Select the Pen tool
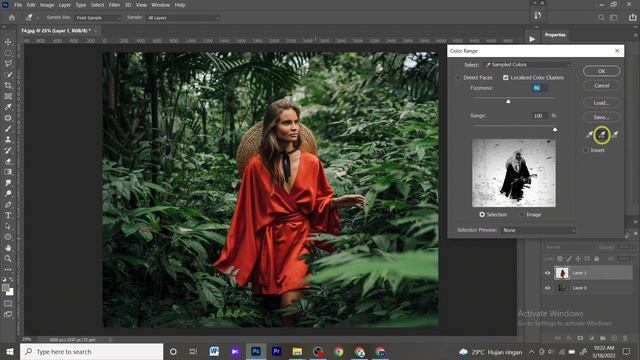The image size is (640, 360). tap(8, 204)
